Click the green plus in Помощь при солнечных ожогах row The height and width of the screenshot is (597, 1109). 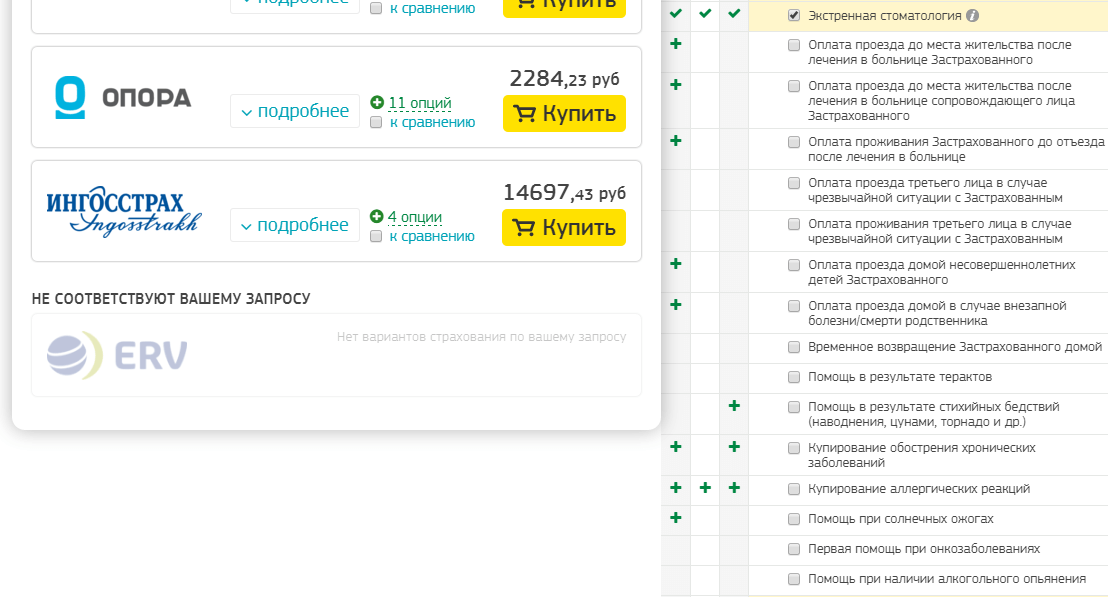pos(676,518)
